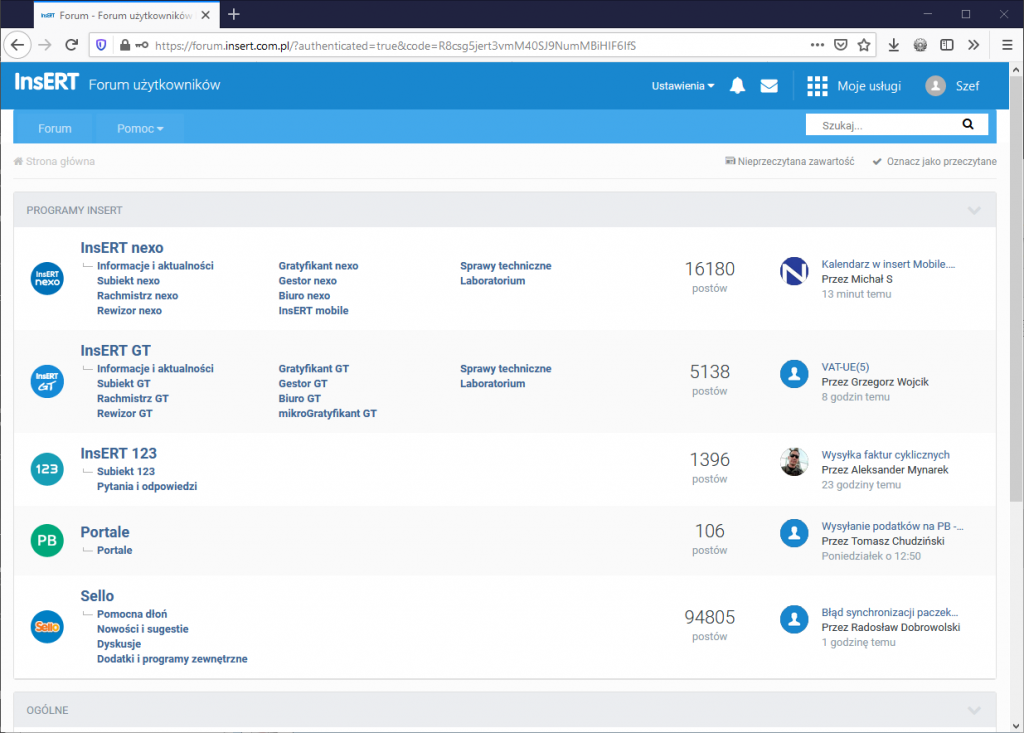Click the Sello forum icon
The height and width of the screenshot is (733, 1024).
[47, 627]
